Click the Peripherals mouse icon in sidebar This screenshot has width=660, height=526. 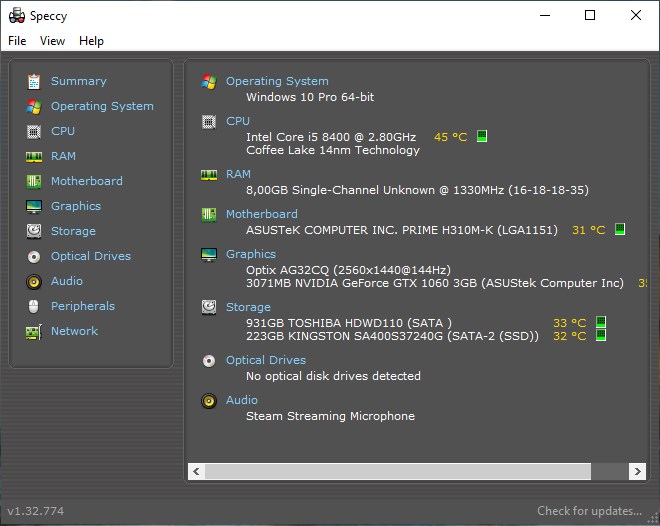34,306
